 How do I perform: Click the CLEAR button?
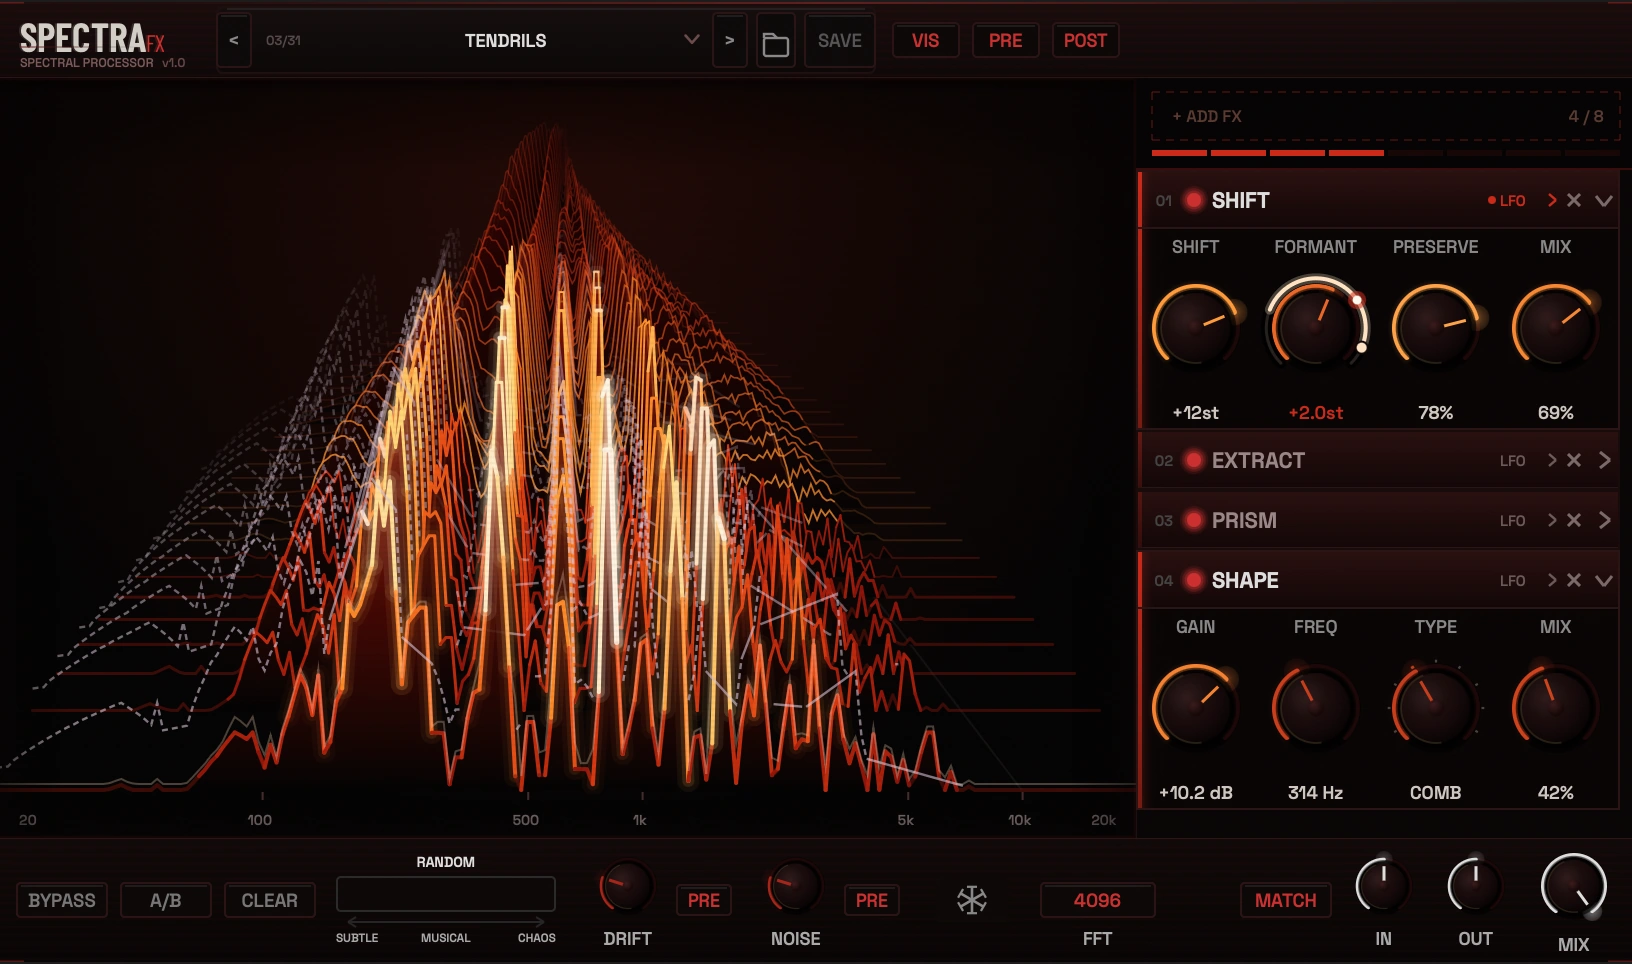[270, 900]
